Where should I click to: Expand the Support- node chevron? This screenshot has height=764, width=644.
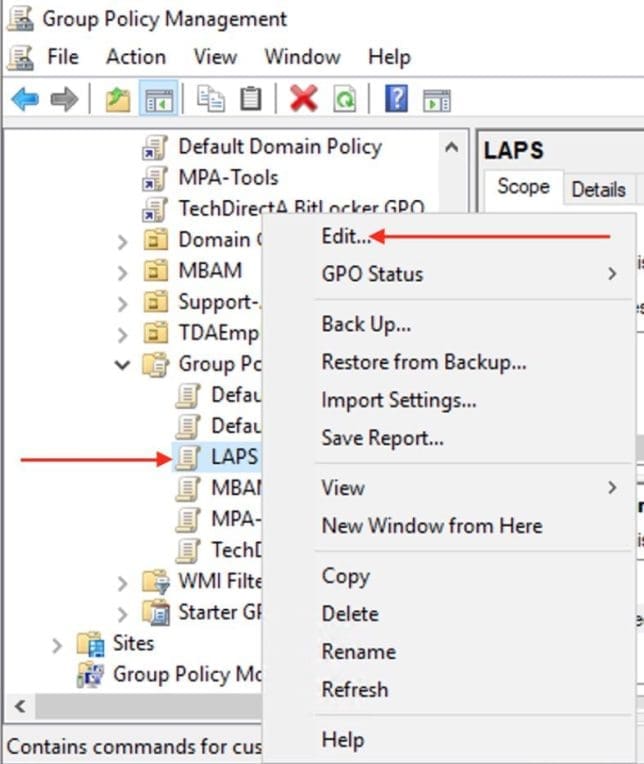coord(122,304)
